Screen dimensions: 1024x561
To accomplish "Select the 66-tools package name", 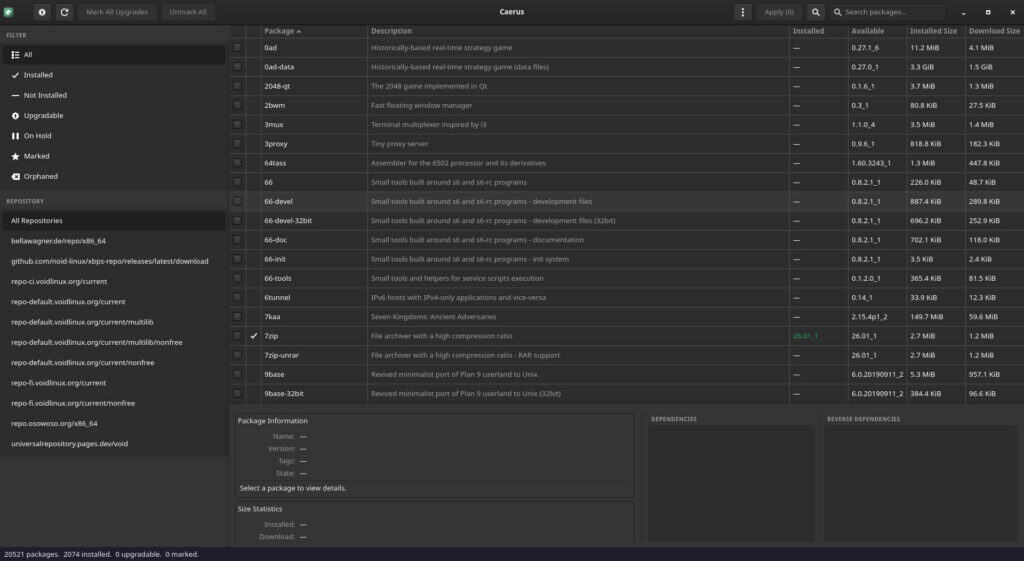I will coord(278,278).
